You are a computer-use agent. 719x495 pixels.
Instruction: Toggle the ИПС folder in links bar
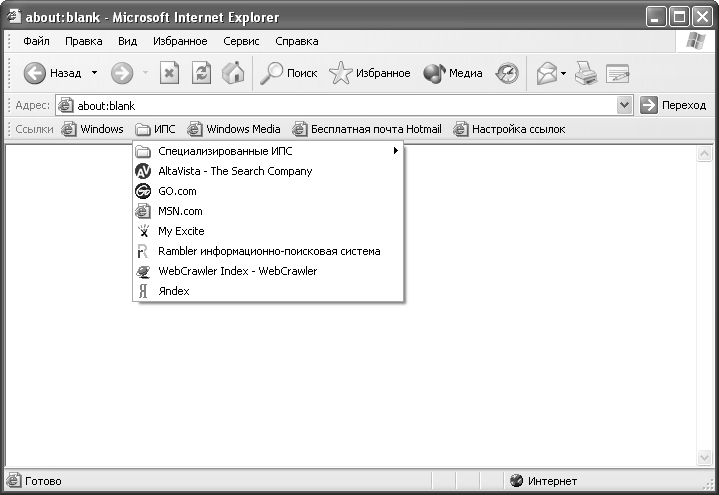pyautogui.click(x=155, y=129)
